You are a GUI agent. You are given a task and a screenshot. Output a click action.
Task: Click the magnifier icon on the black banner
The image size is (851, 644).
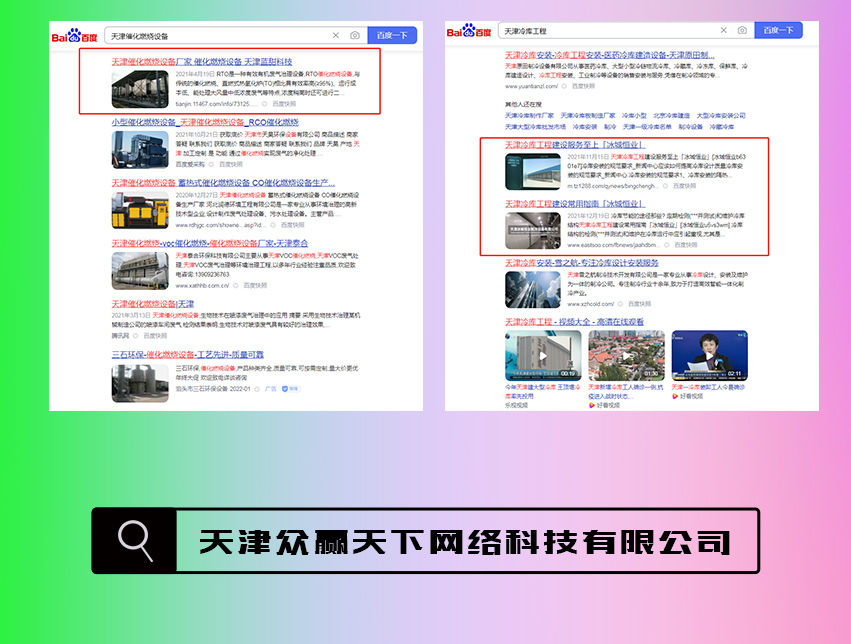pos(135,541)
